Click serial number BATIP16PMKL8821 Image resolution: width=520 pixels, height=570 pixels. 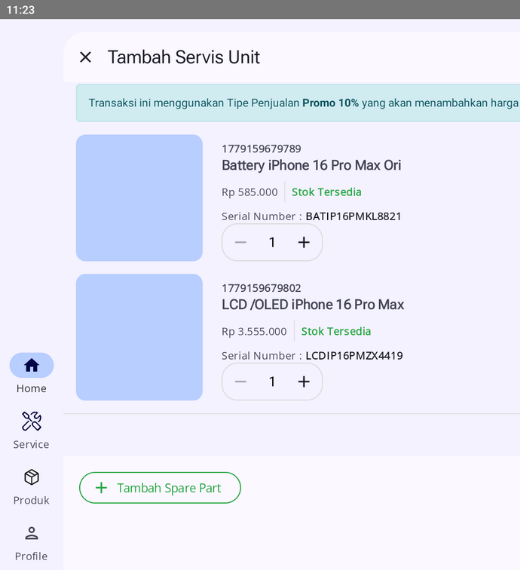(x=353, y=216)
